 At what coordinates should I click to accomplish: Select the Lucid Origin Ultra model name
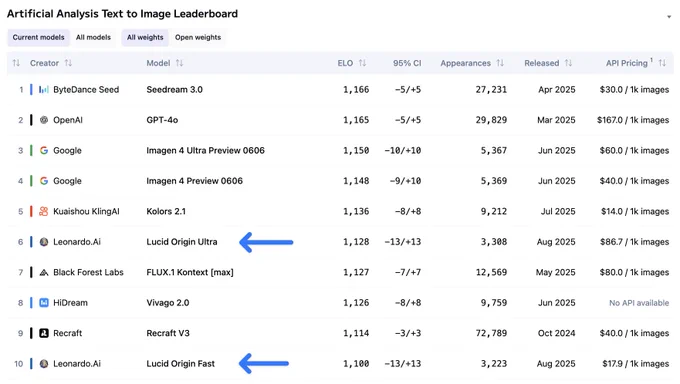[182, 242]
